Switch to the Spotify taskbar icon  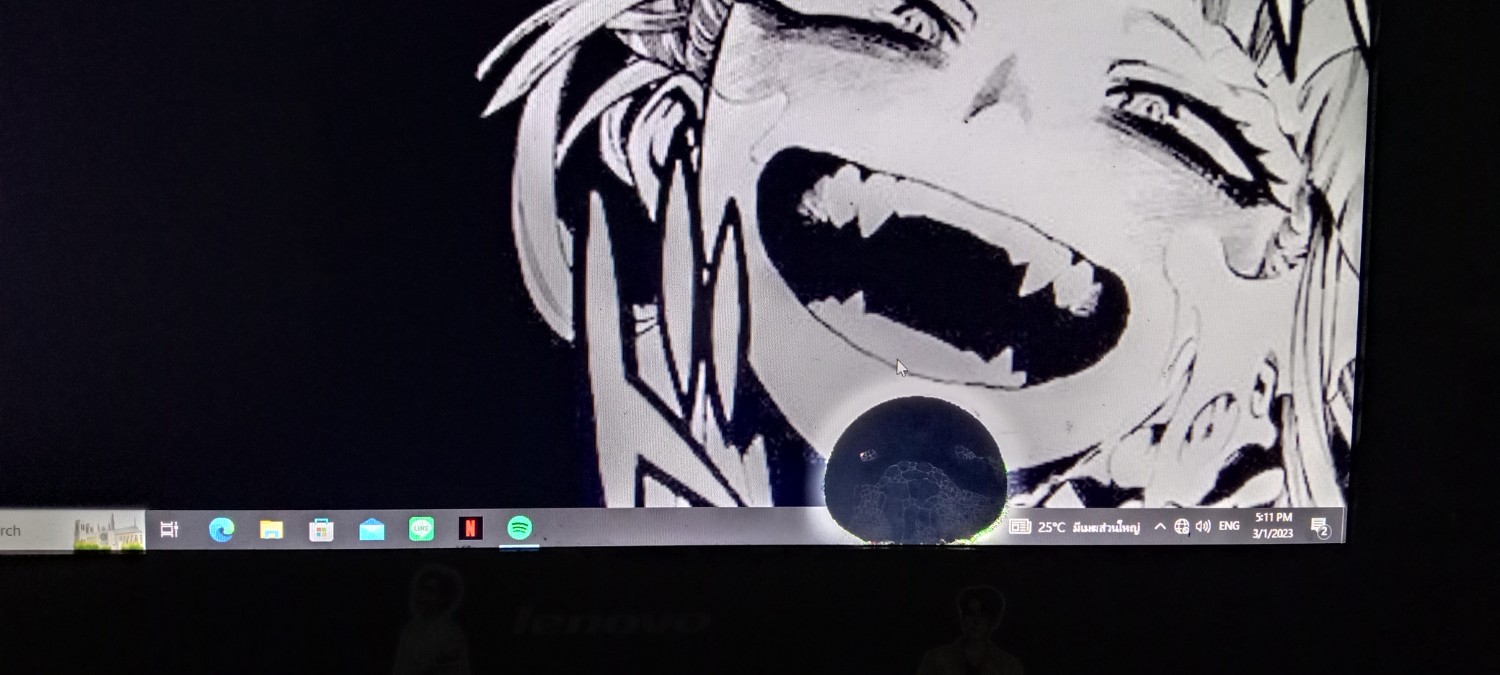[x=519, y=527]
